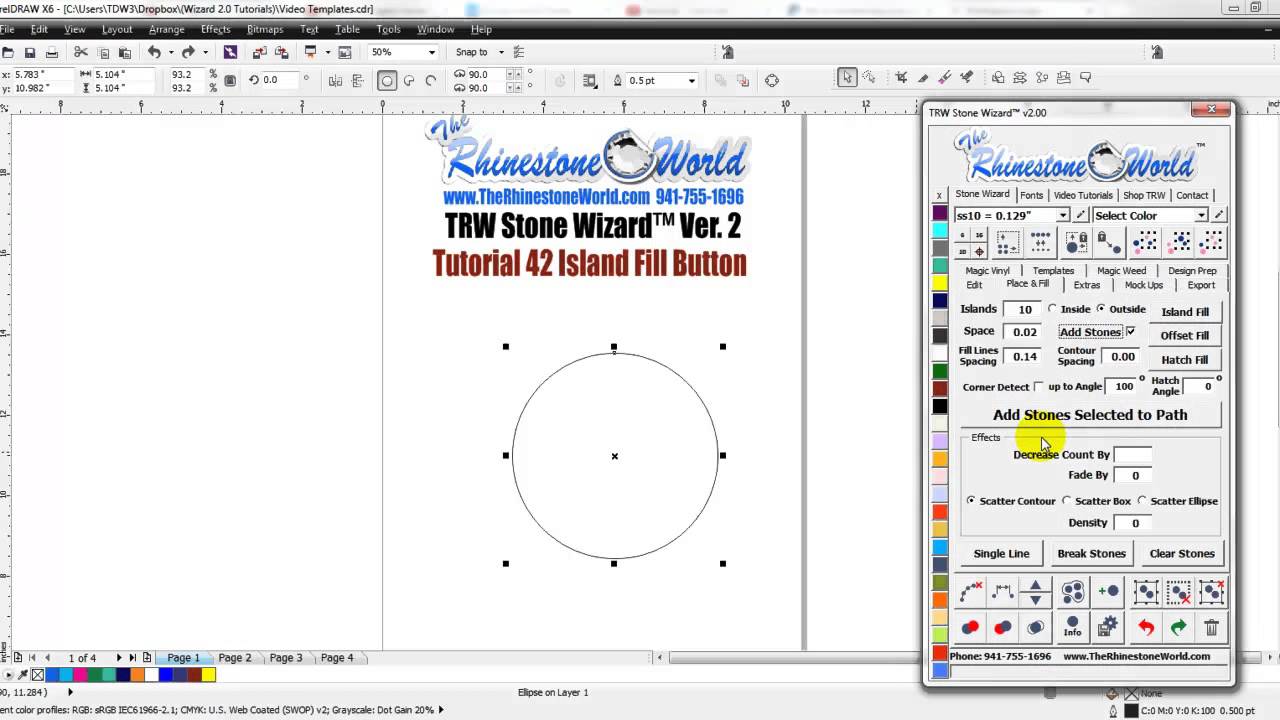Switch to Page 2 tab
Image resolution: width=1280 pixels, height=720 pixels.
[x=235, y=658]
